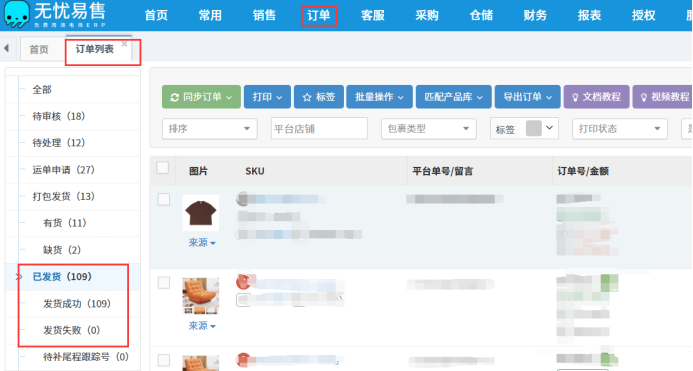
Task: Click the brown T-shirt product thumbnail
Action: point(201,213)
